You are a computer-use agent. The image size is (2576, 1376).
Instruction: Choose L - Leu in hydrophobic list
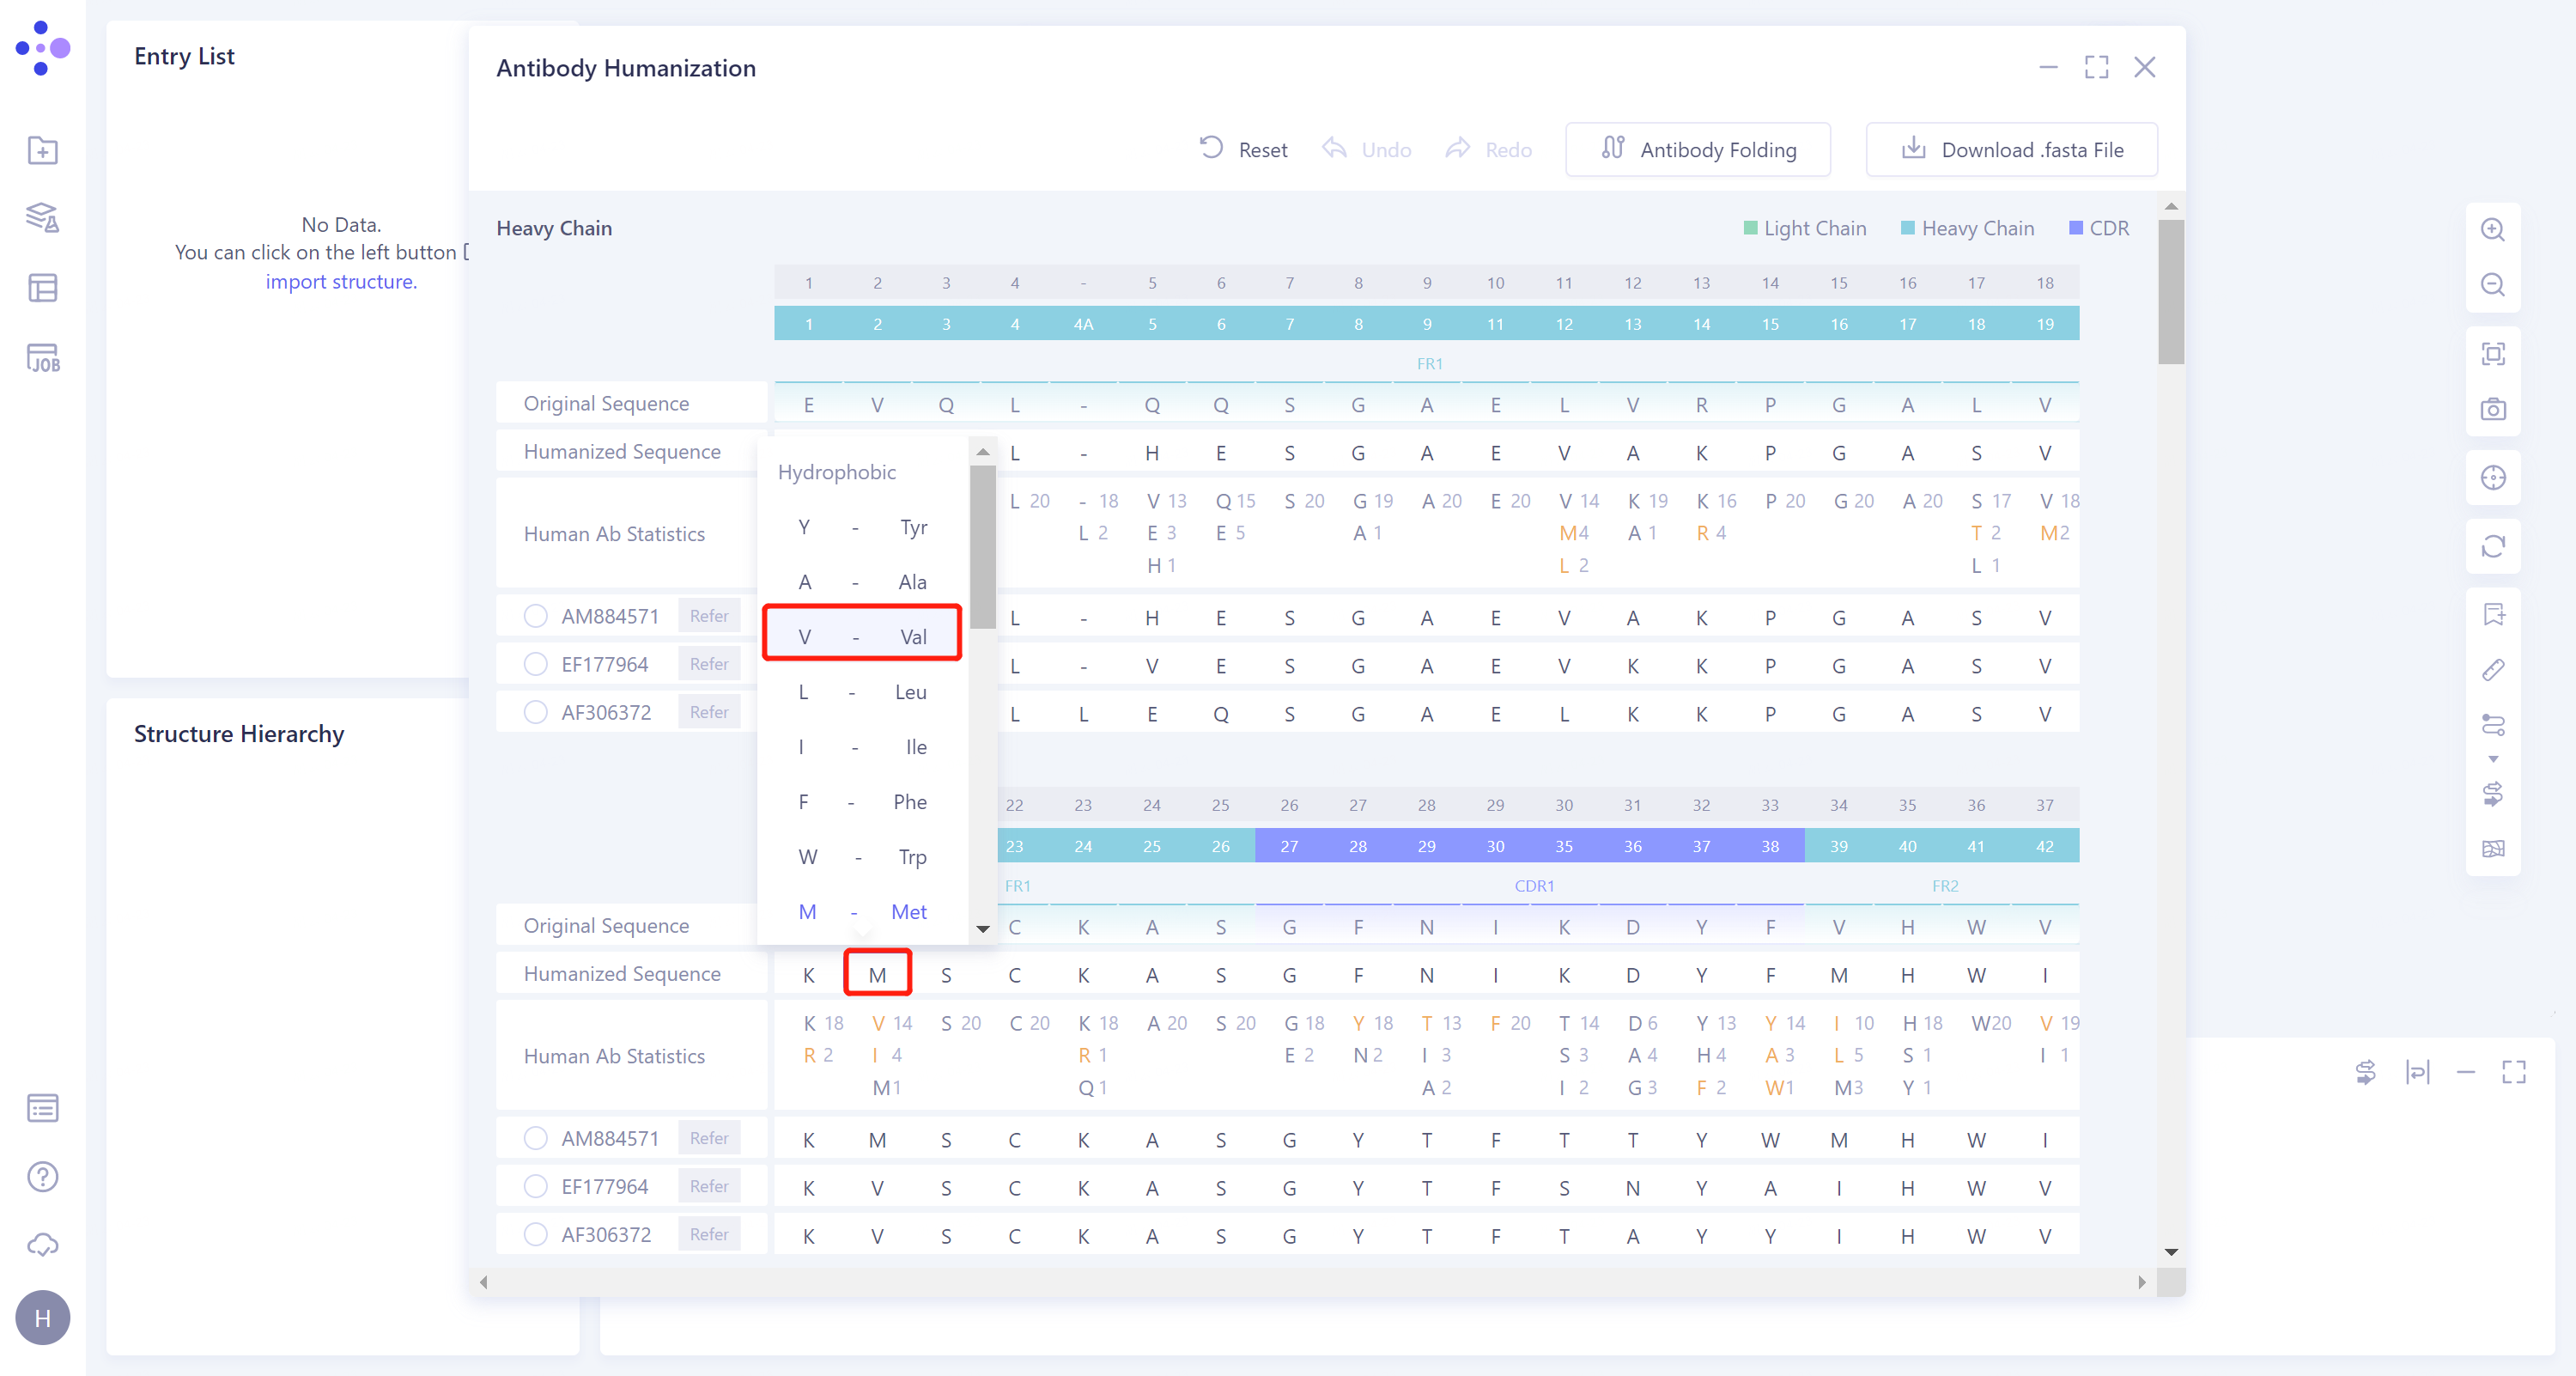[x=862, y=692]
